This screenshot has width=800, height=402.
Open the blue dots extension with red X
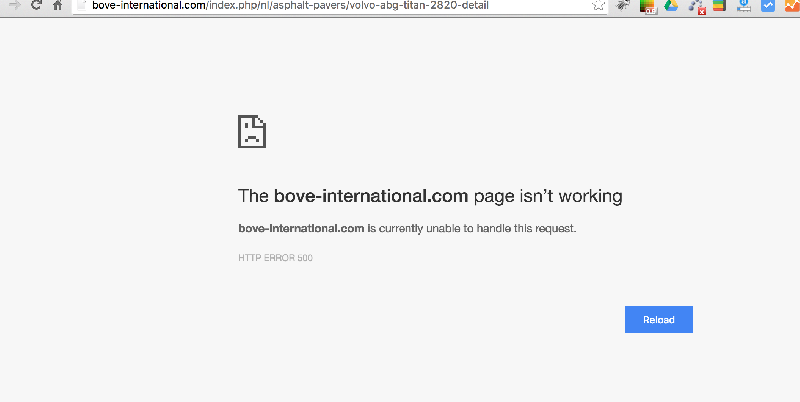tap(696, 6)
